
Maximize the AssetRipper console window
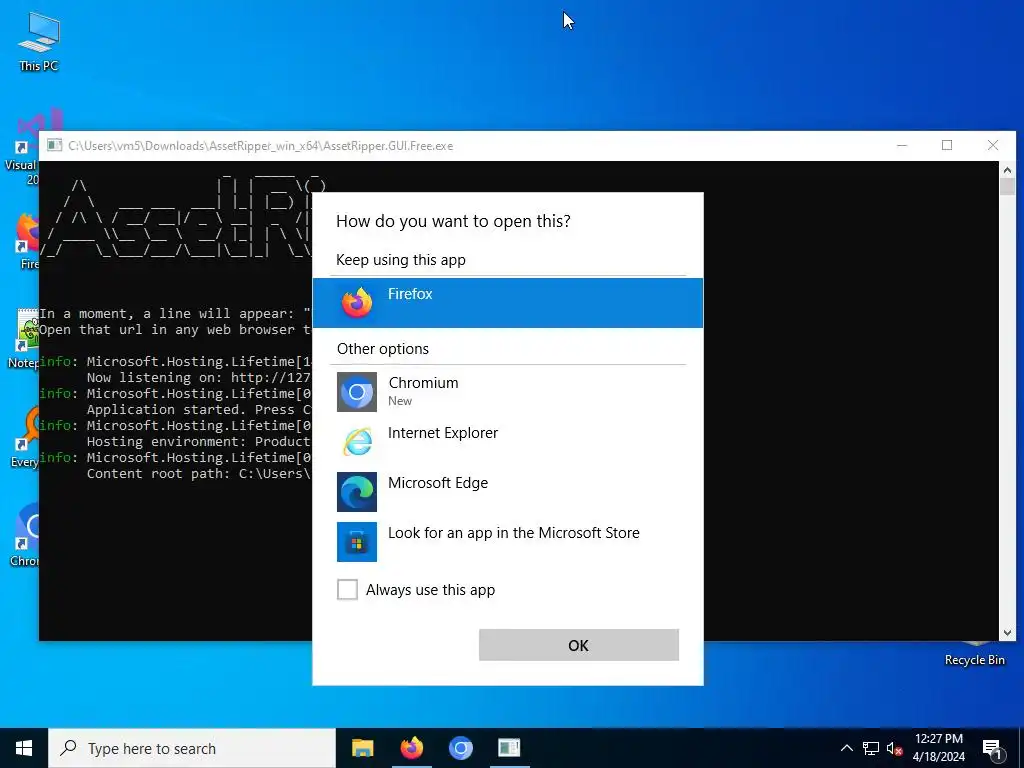coord(947,145)
